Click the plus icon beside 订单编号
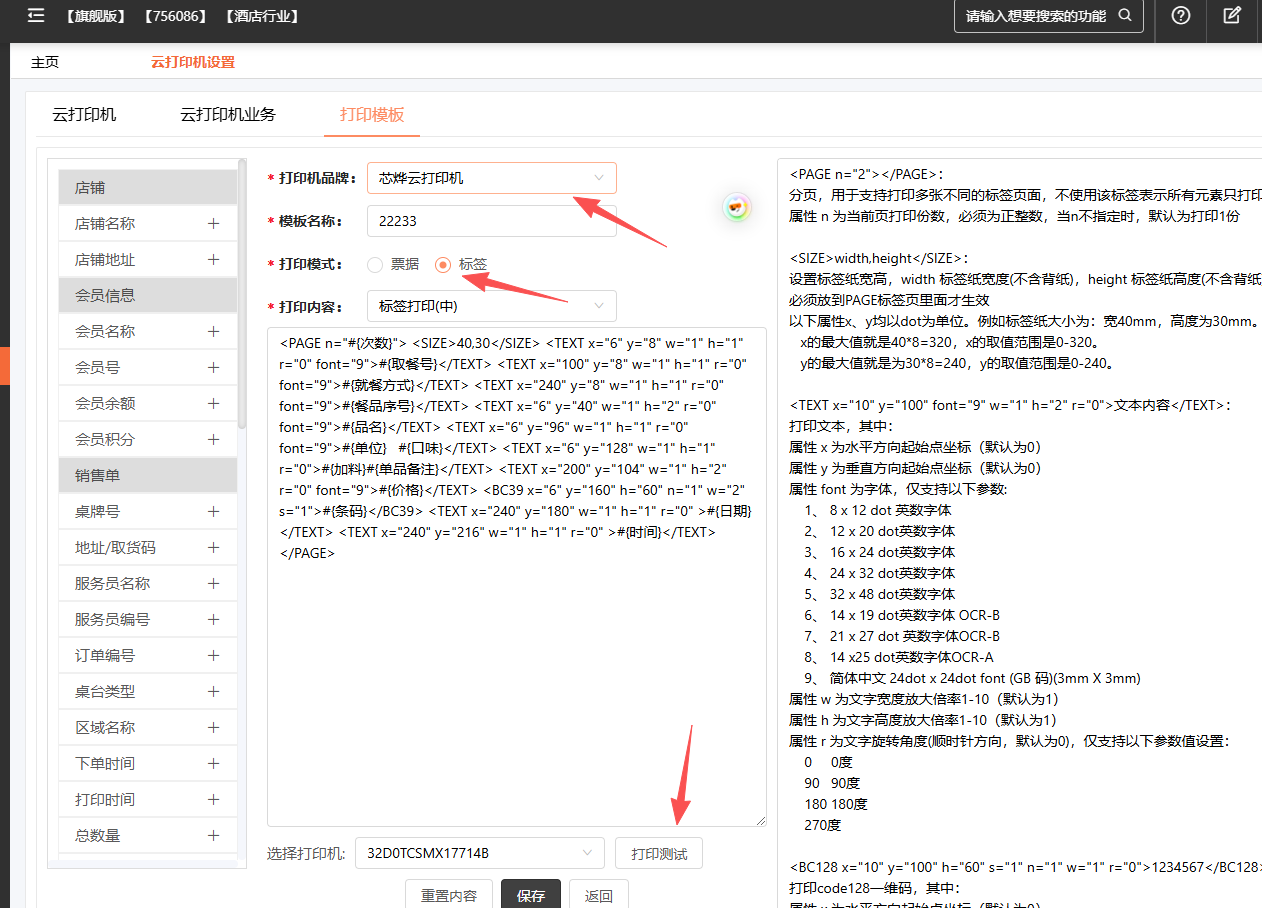This screenshot has height=908, width=1262. [x=213, y=656]
